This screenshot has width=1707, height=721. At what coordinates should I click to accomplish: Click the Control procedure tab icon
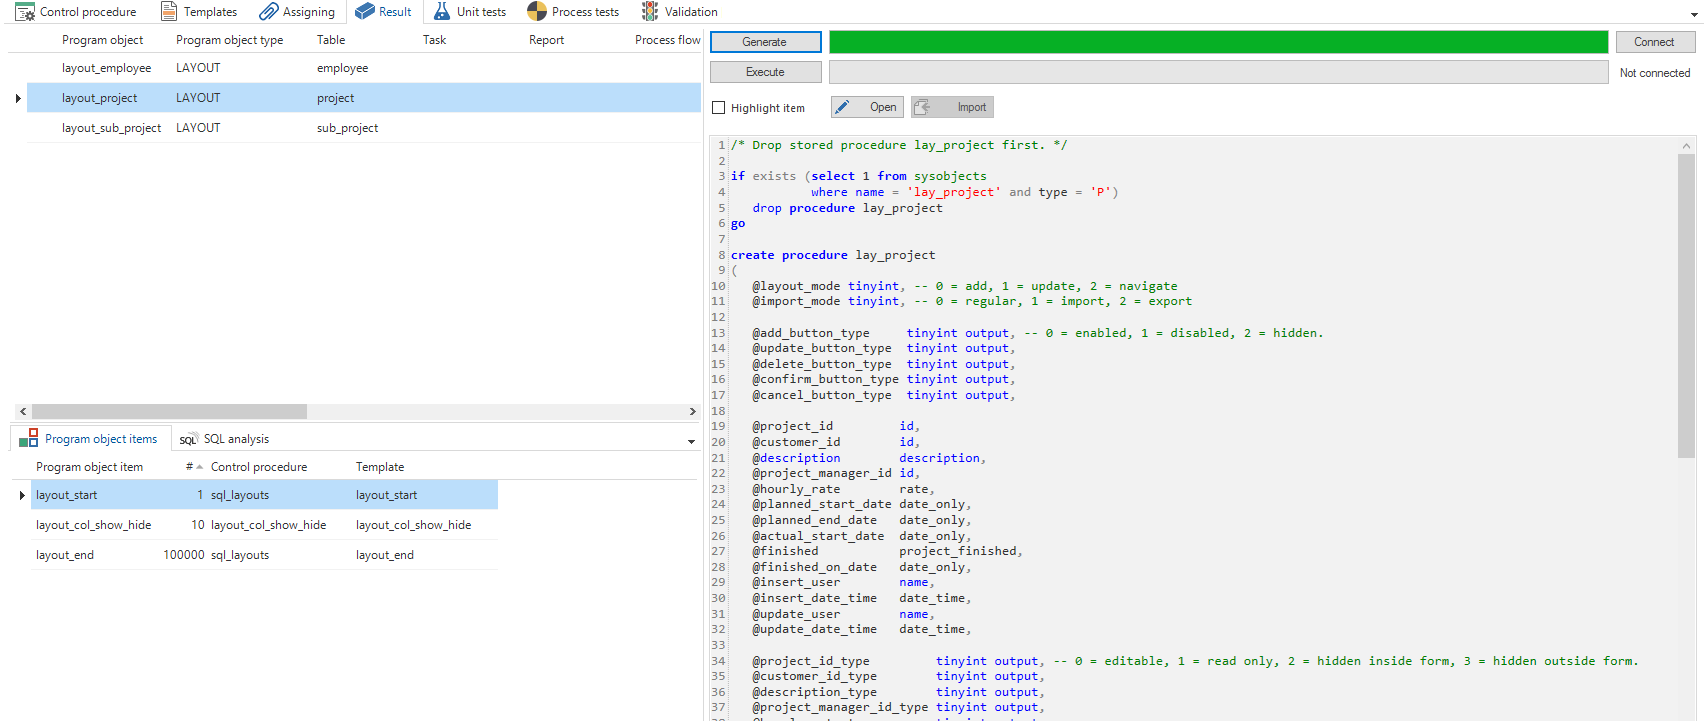(25, 12)
